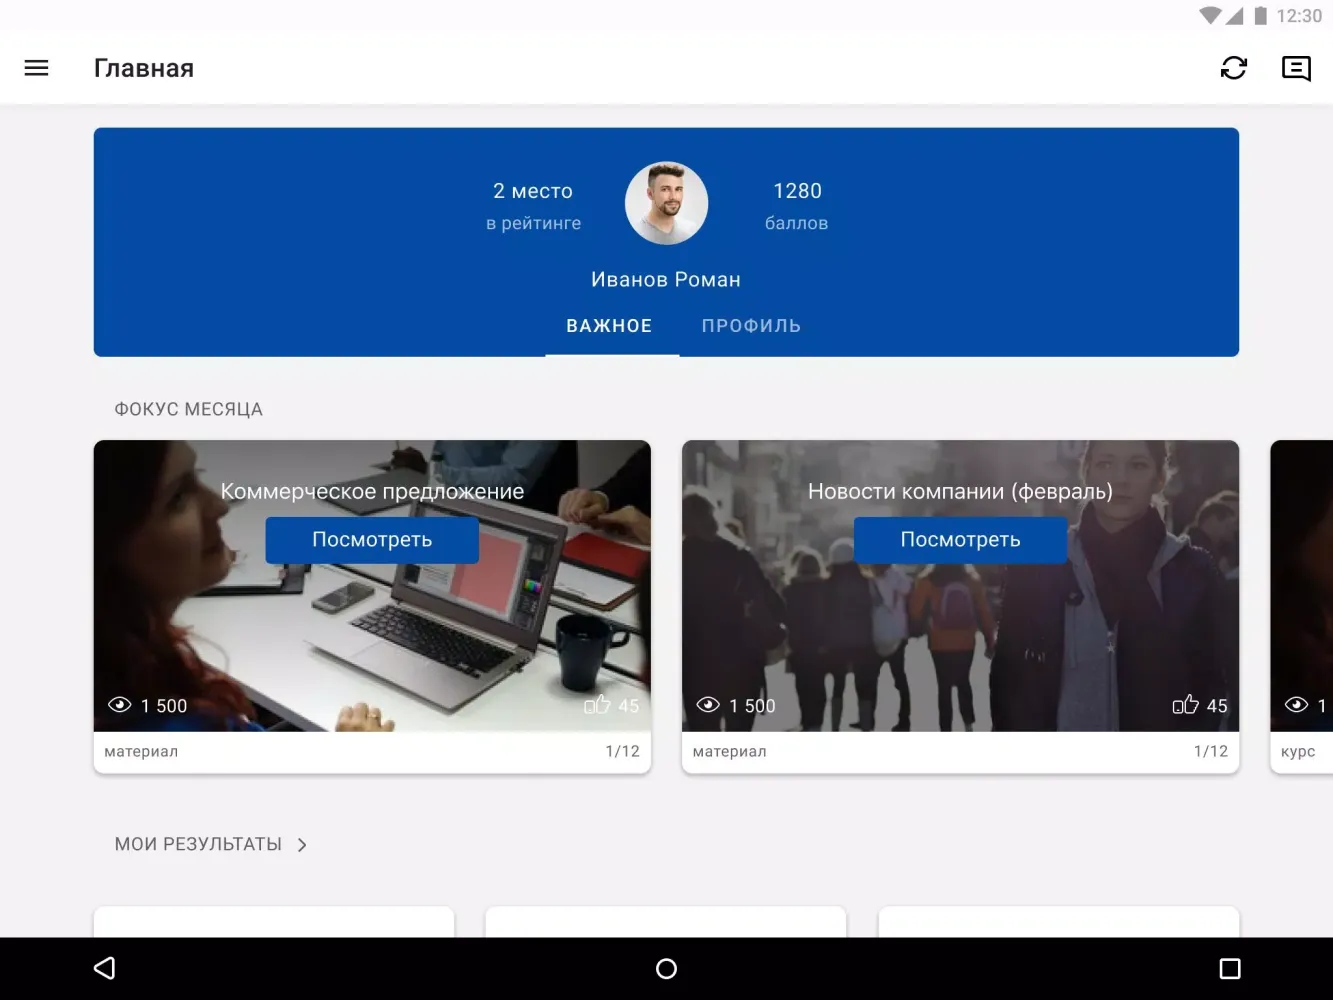Tap the eye views icon on Коммерческое предложение
The height and width of the screenshot is (1000, 1333).
pyautogui.click(x=120, y=705)
